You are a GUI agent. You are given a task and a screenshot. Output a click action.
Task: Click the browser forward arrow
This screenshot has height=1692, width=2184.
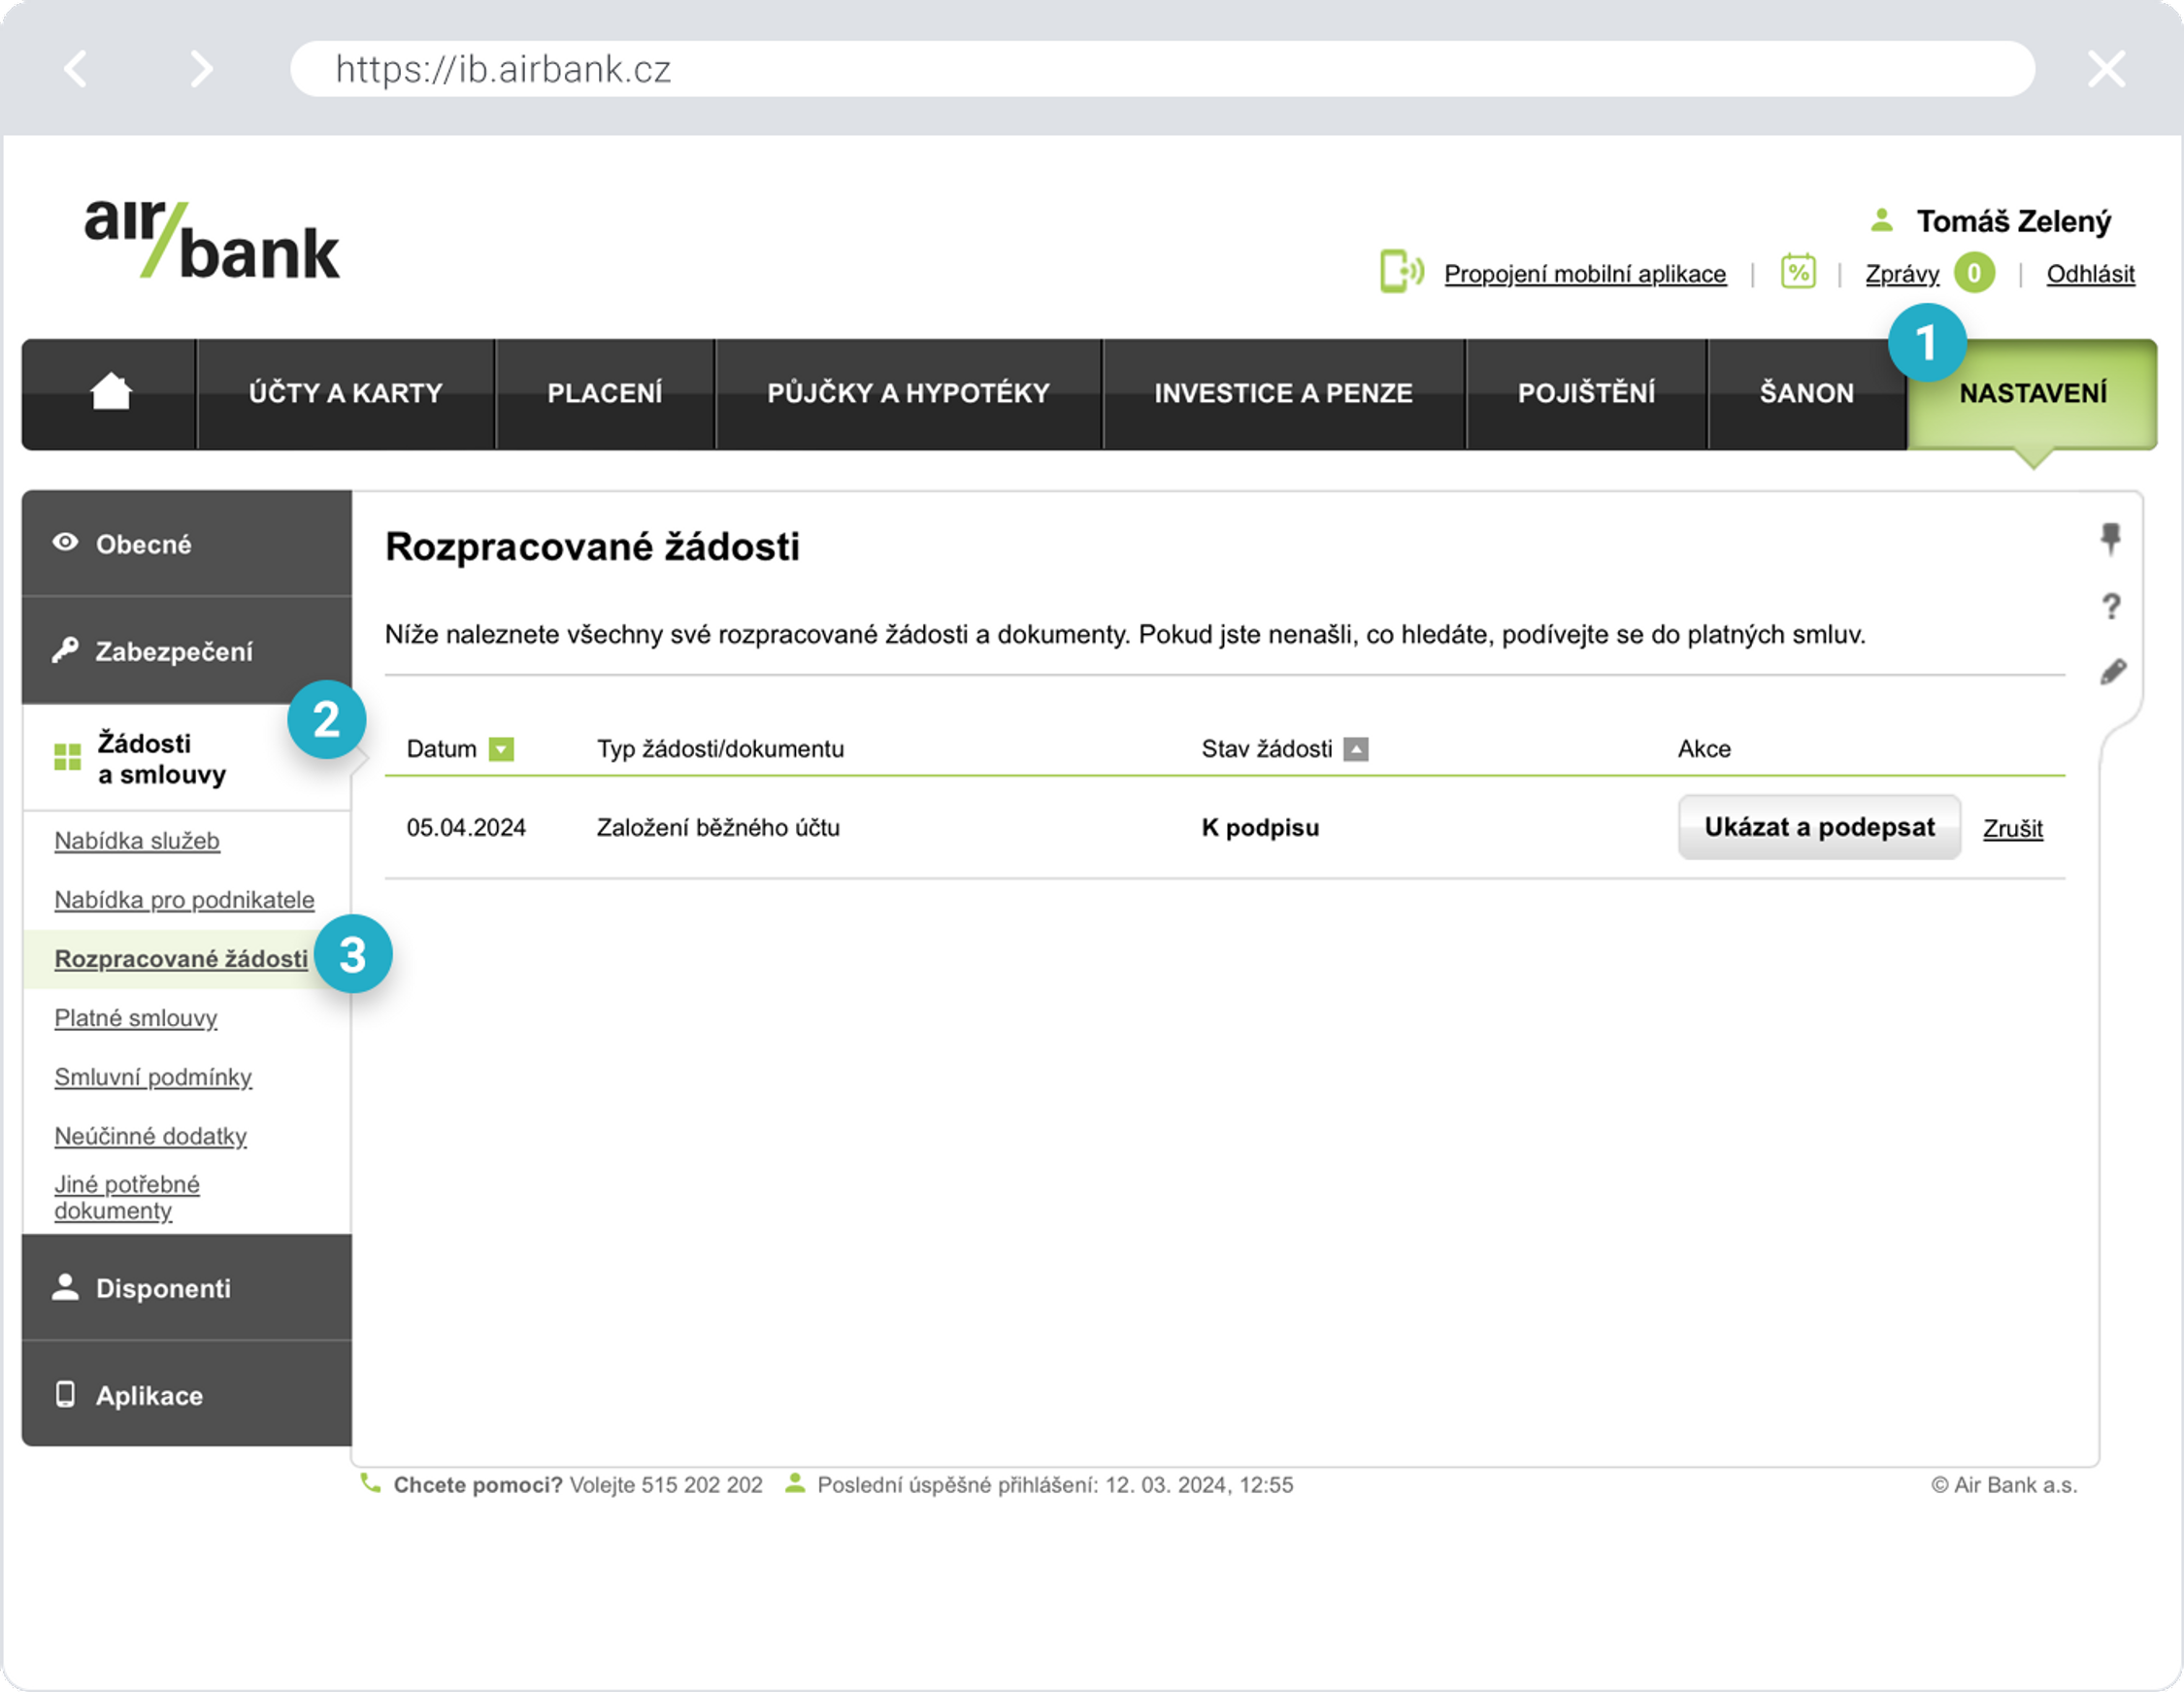click(x=202, y=69)
